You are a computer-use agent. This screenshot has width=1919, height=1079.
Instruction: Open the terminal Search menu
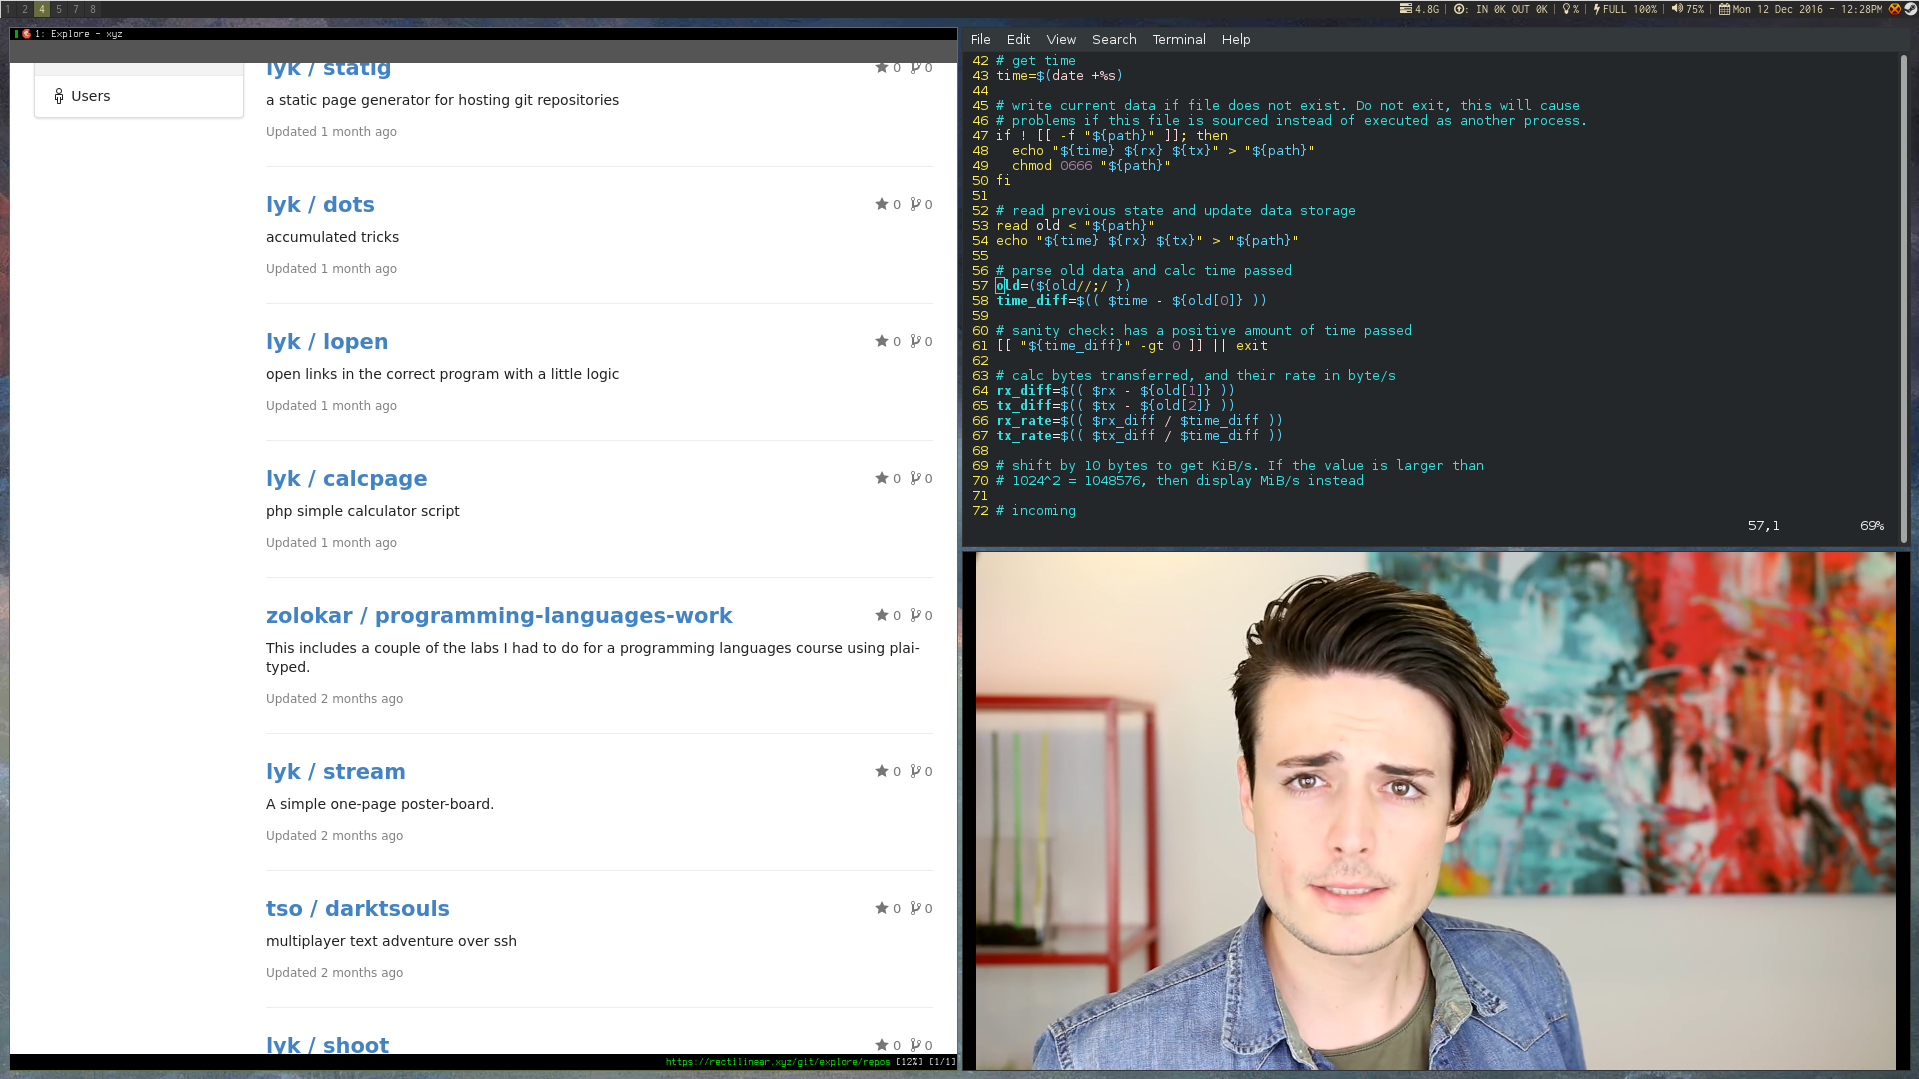coord(1114,39)
